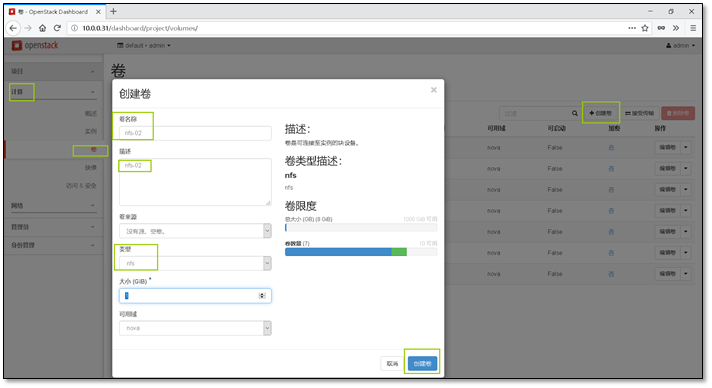
Task: Click the 加密 column header
Action: (614, 128)
